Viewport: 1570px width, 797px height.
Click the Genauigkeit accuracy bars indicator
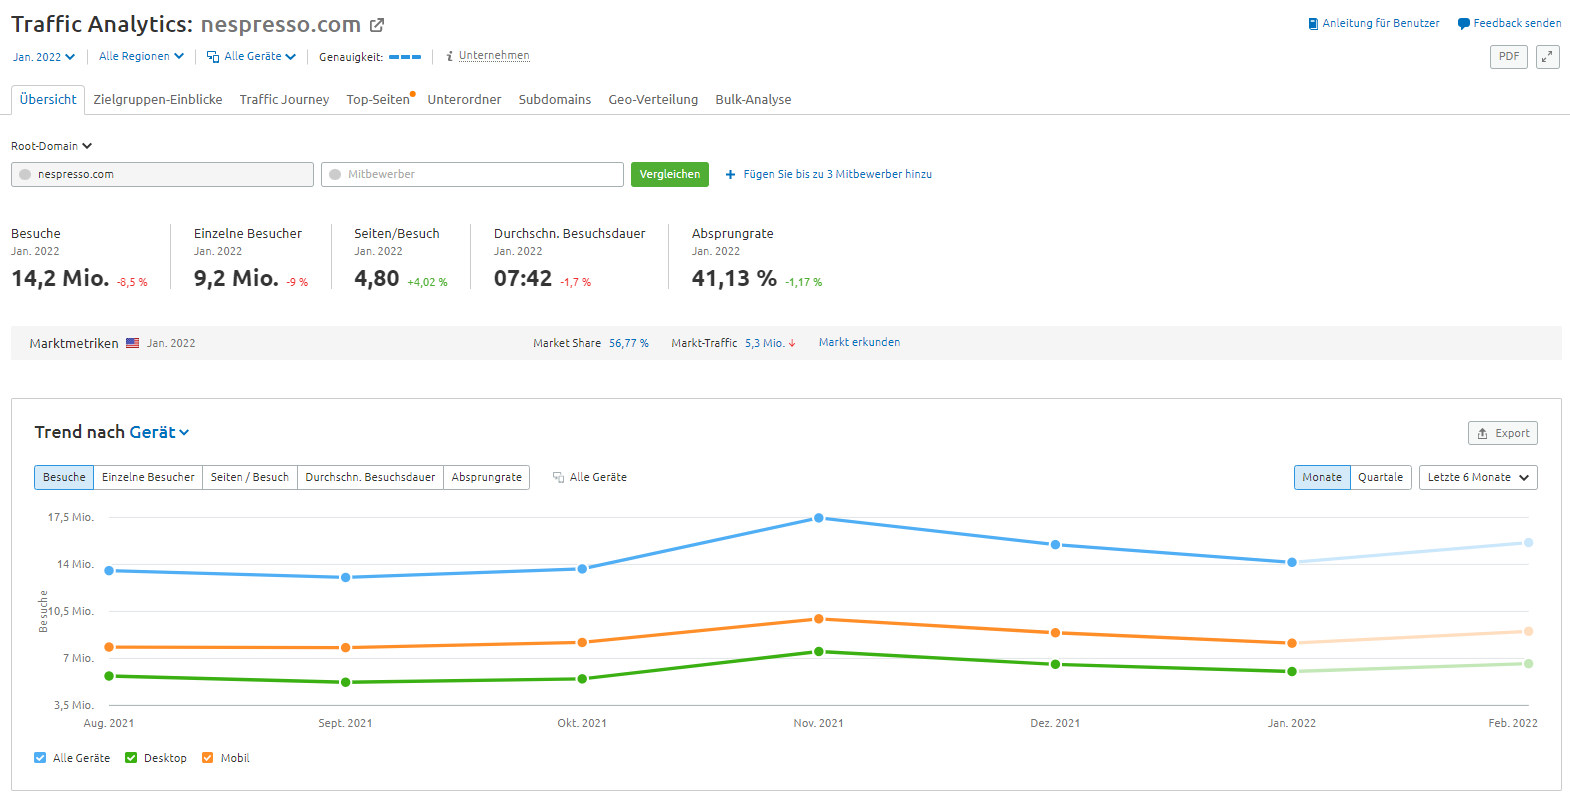point(405,57)
